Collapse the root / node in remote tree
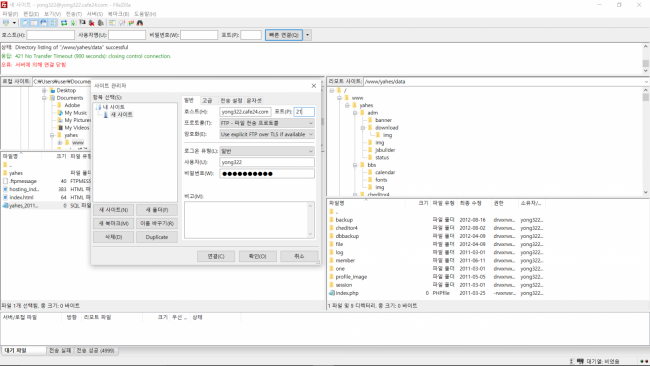The height and width of the screenshot is (366, 650). coord(332,90)
